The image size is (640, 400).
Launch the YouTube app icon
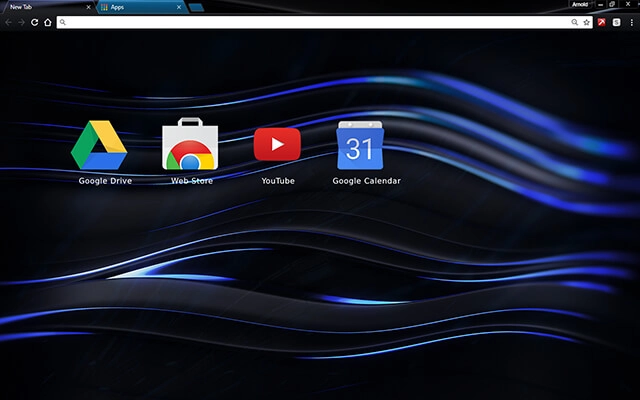point(278,144)
